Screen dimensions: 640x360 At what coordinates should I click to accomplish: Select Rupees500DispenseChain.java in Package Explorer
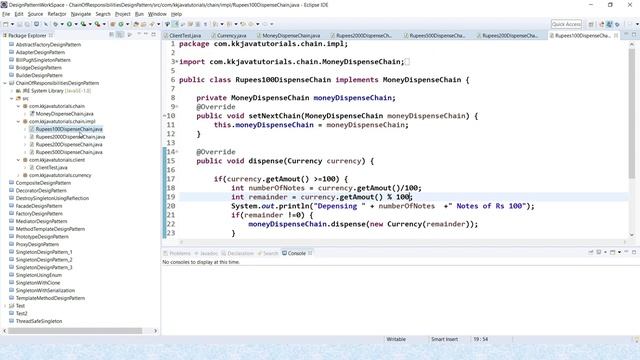click(x=69, y=152)
